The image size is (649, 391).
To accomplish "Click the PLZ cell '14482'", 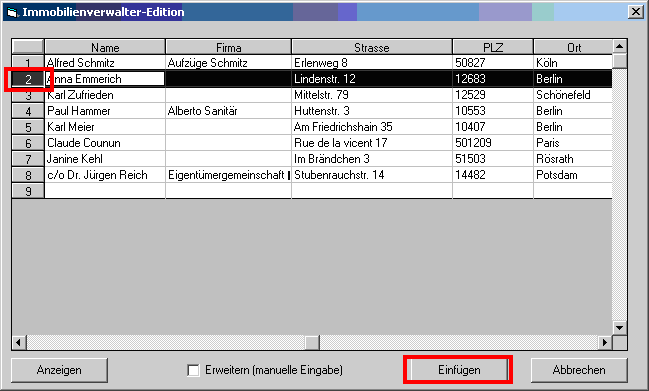I will coord(493,175).
